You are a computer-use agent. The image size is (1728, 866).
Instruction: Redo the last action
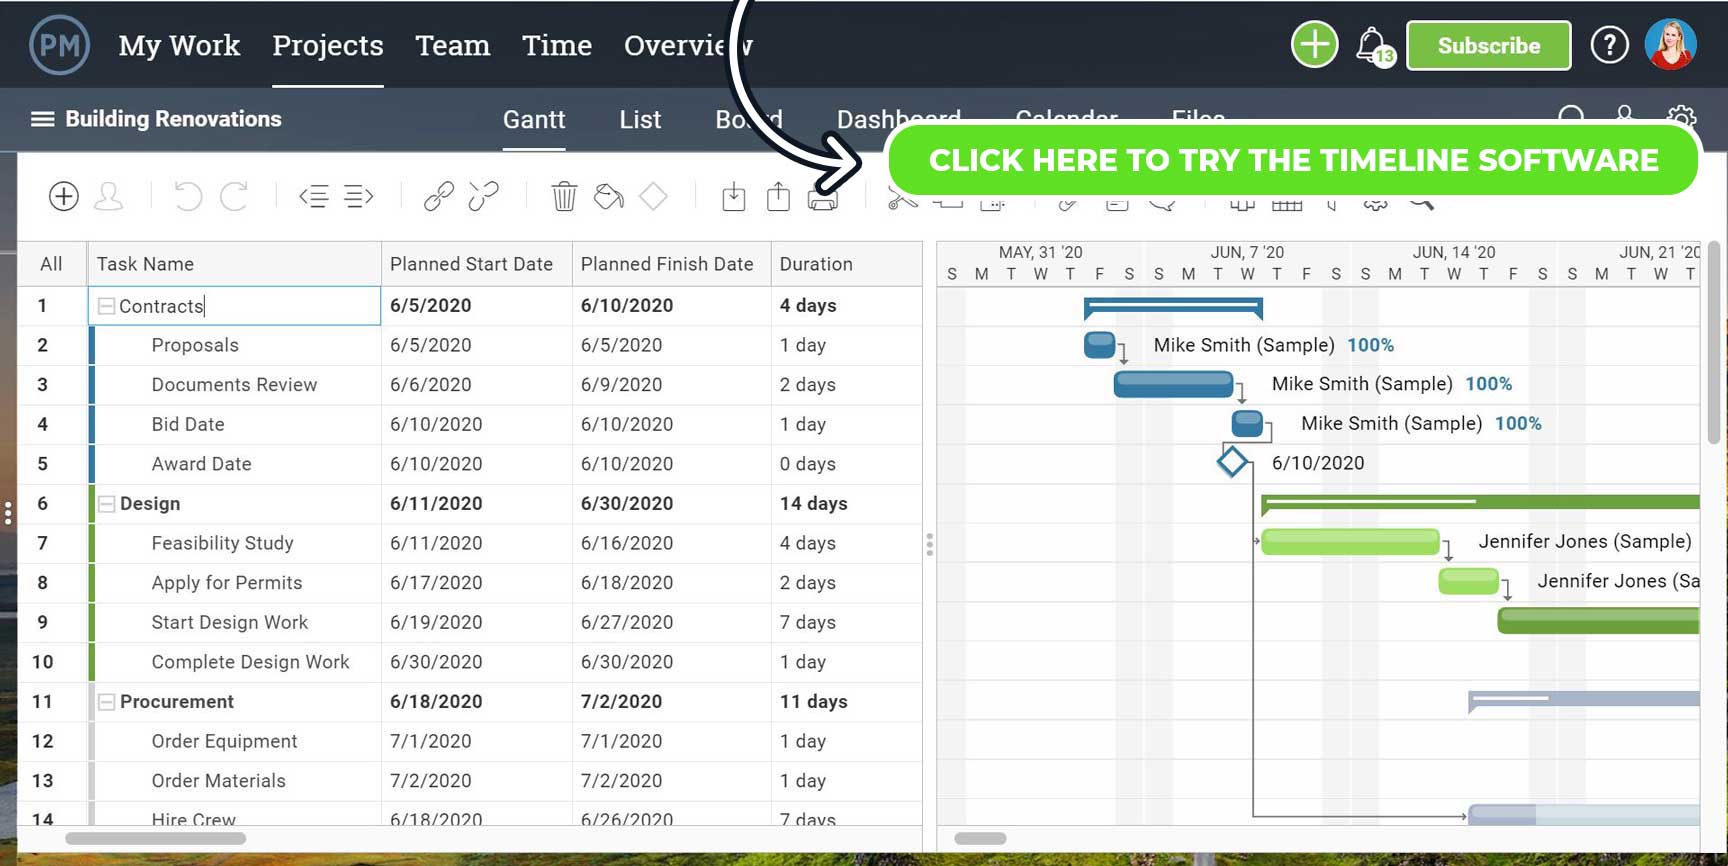coord(234,196)
